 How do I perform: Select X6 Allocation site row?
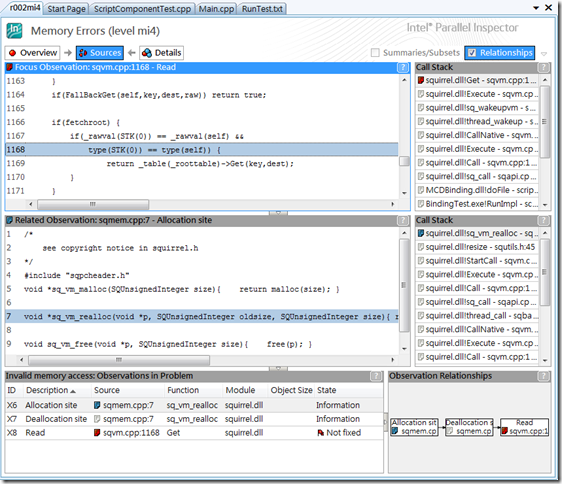194,405
